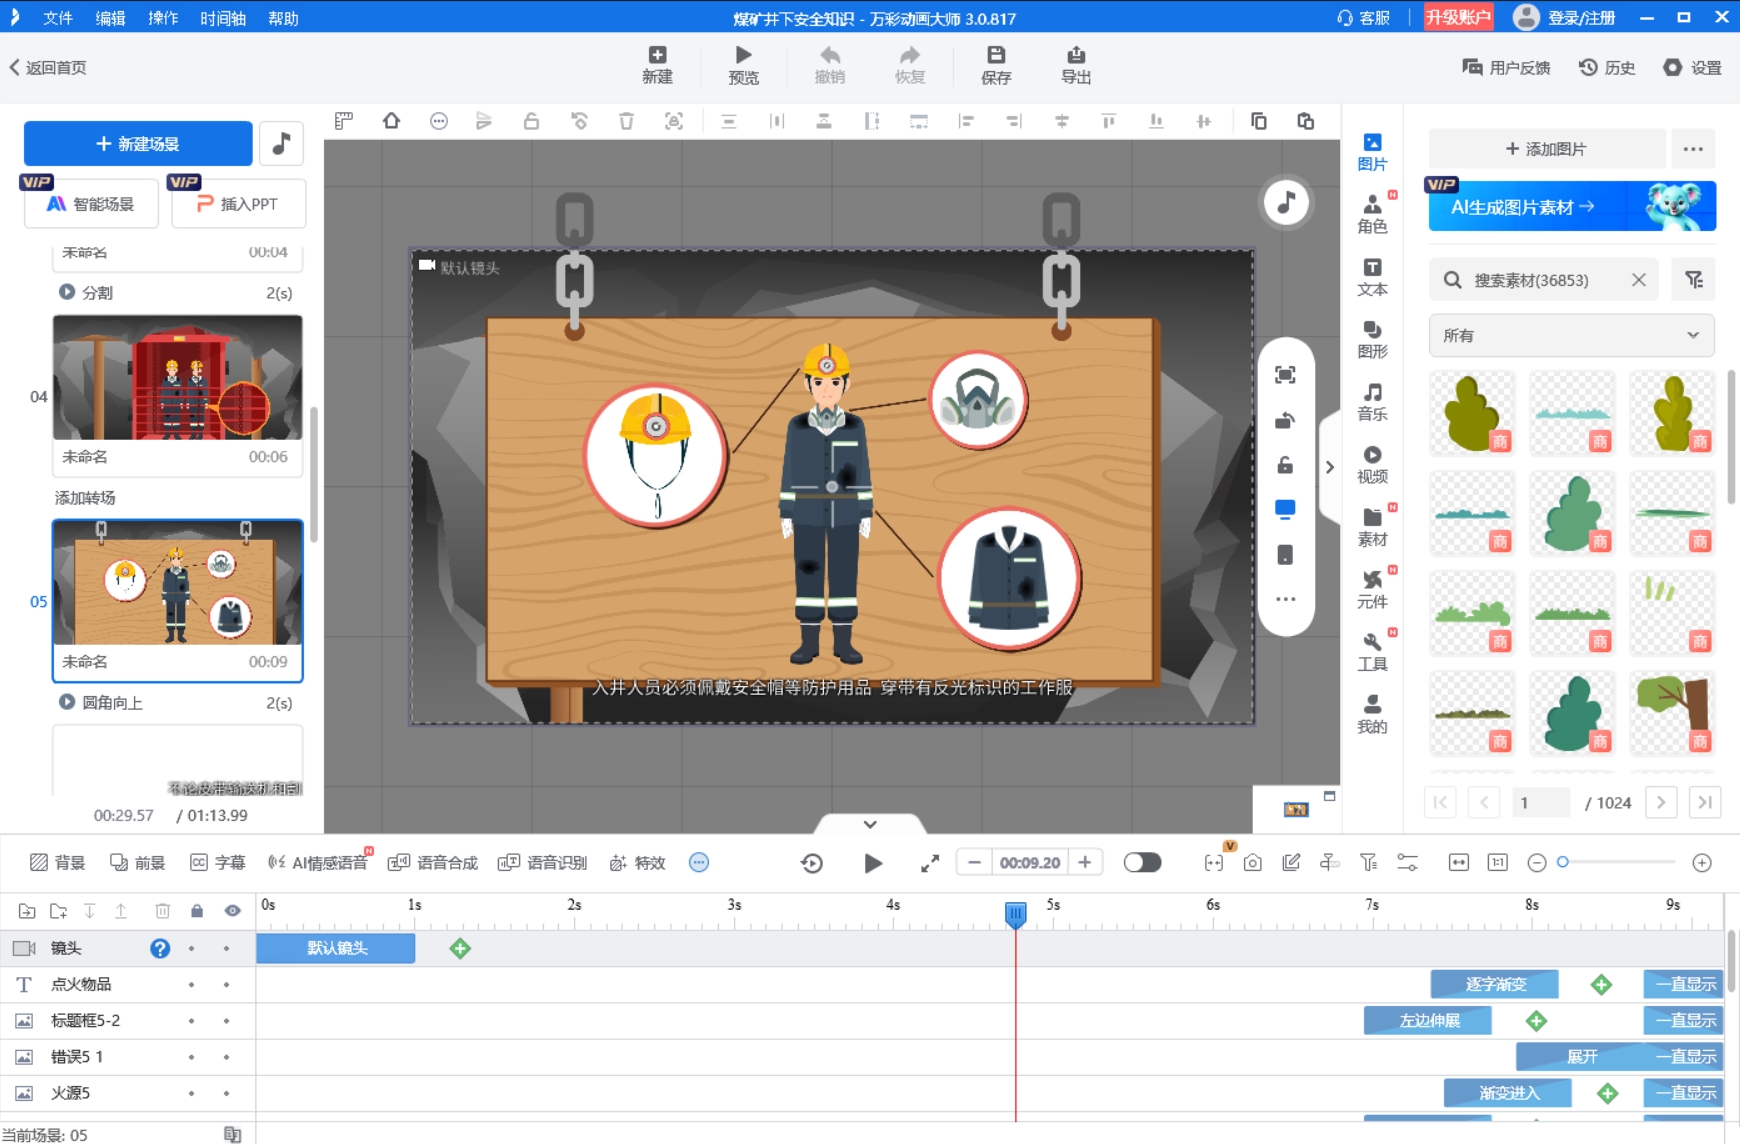Click the music note button beside 新建场景

click(281, 144)
